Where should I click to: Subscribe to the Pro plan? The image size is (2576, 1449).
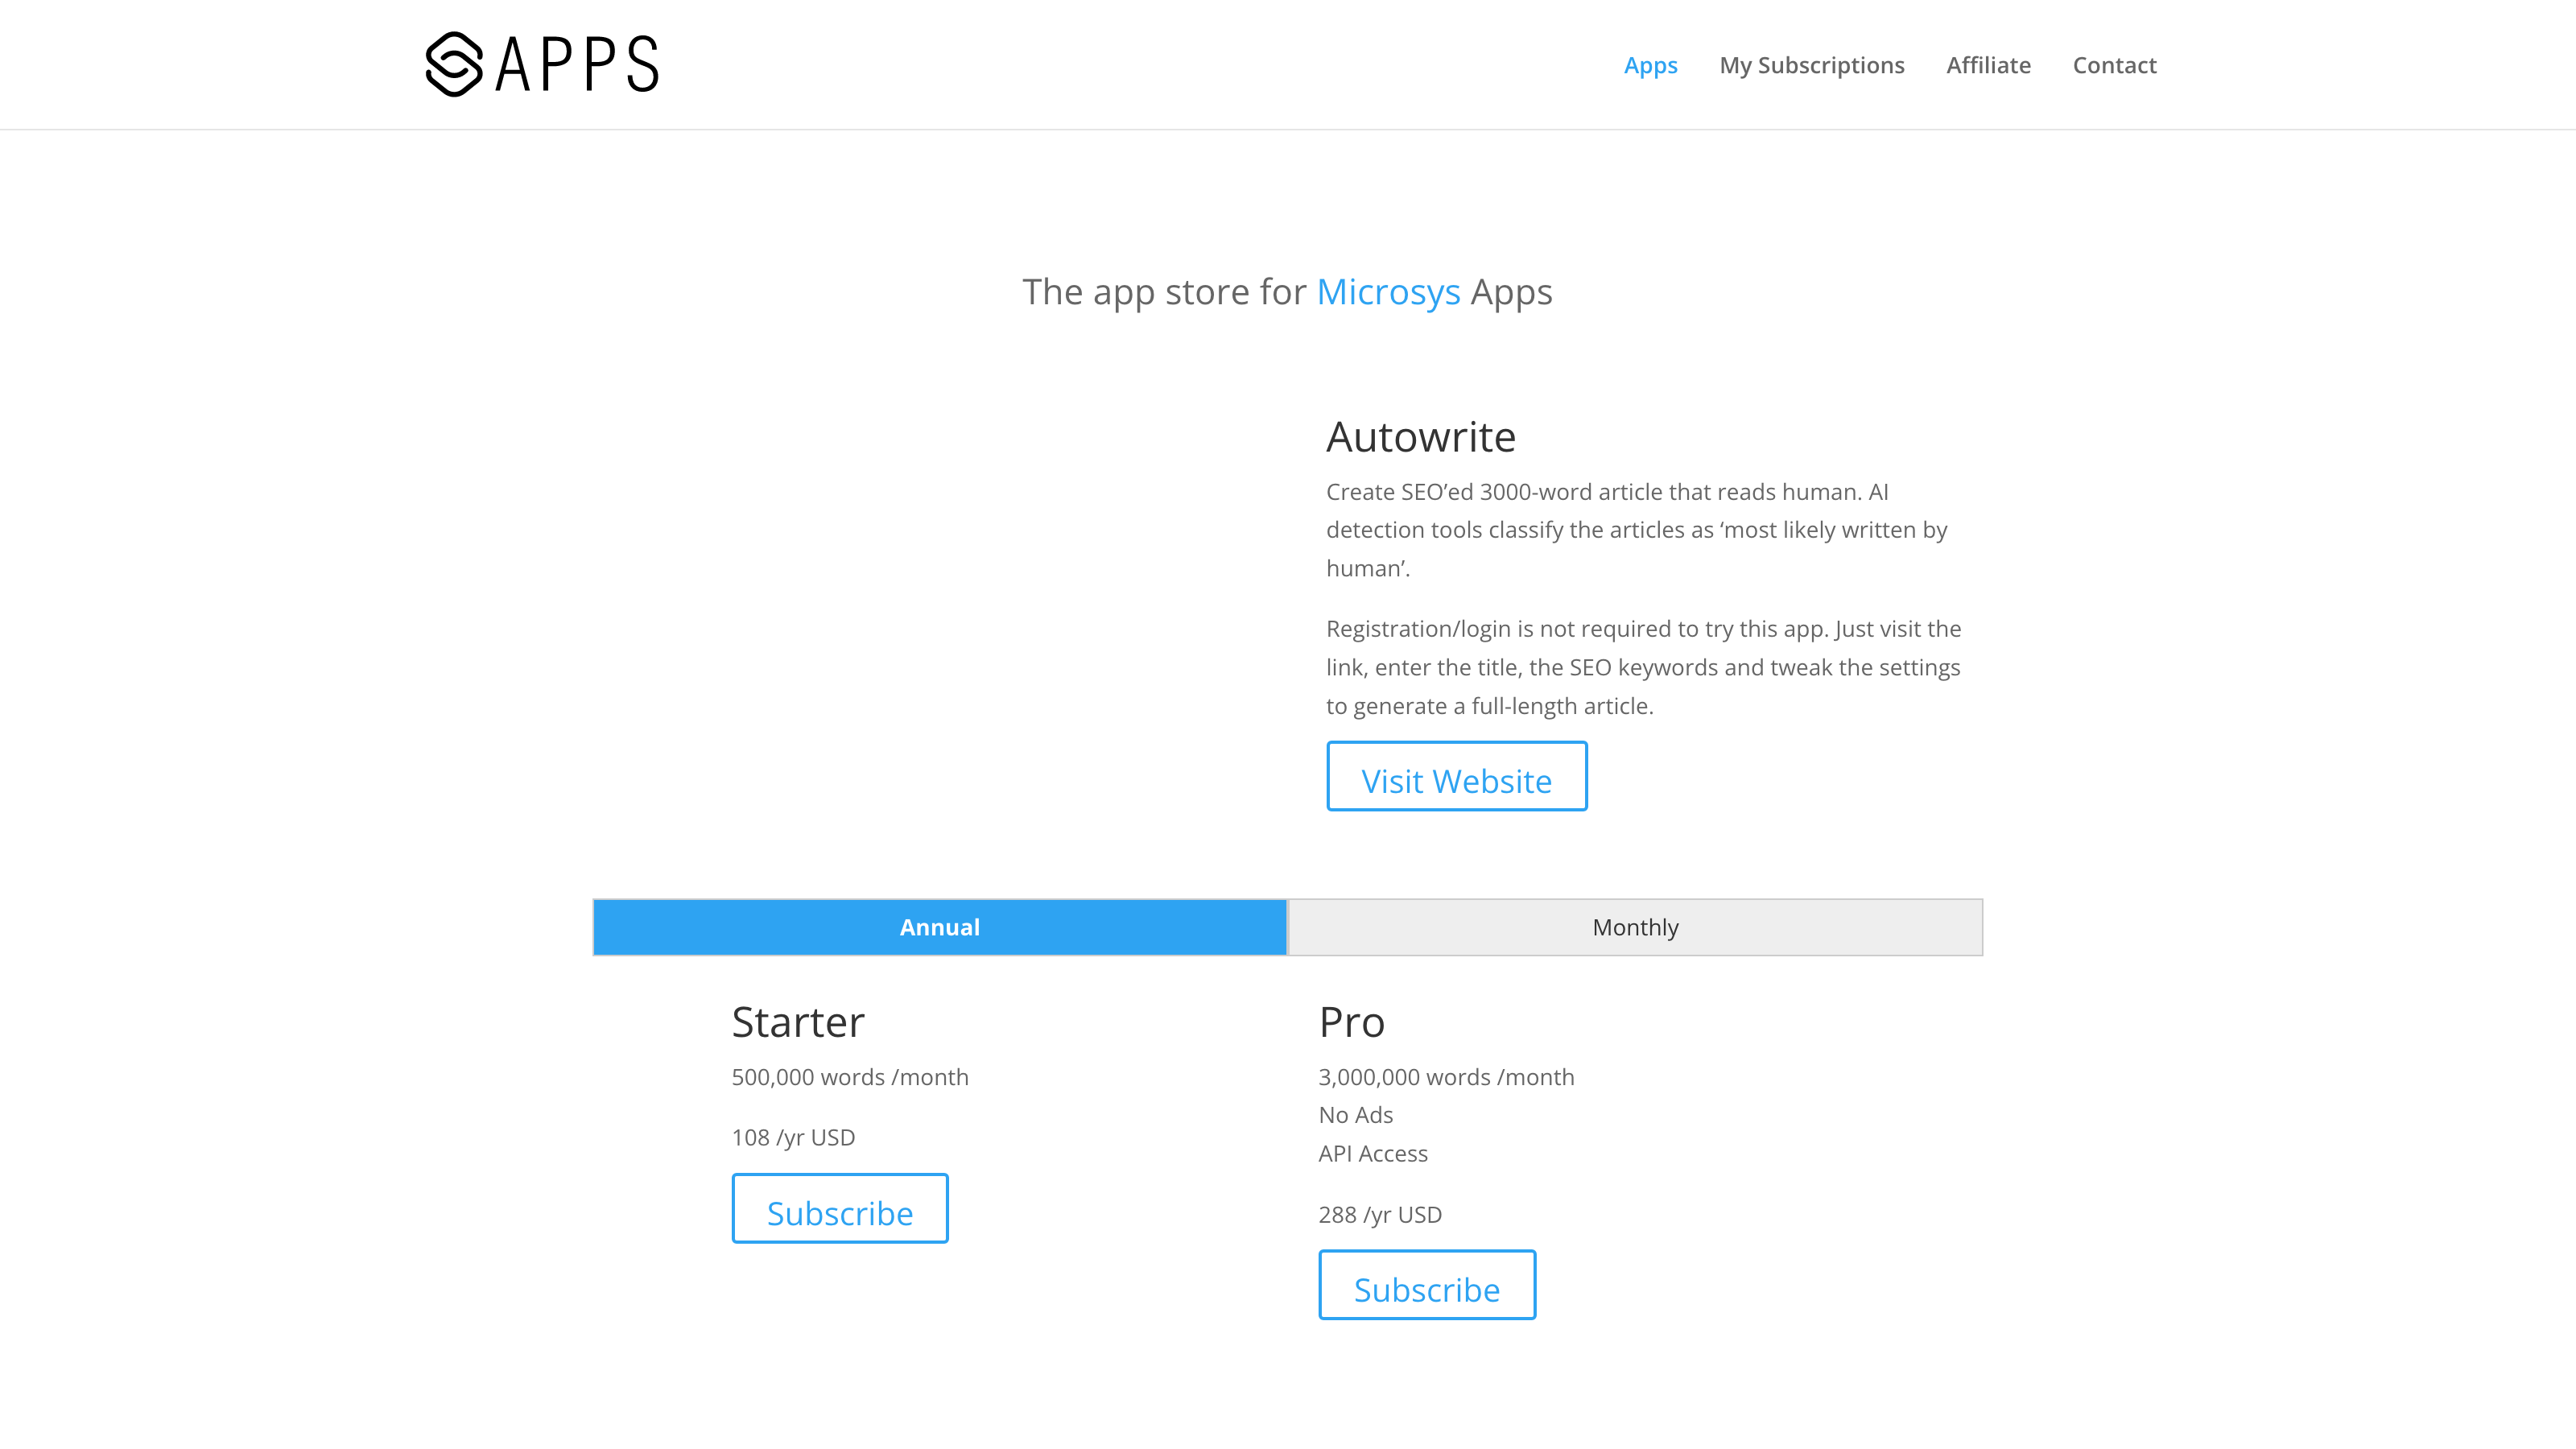pyautogui.click(x=1426, y=1288)
